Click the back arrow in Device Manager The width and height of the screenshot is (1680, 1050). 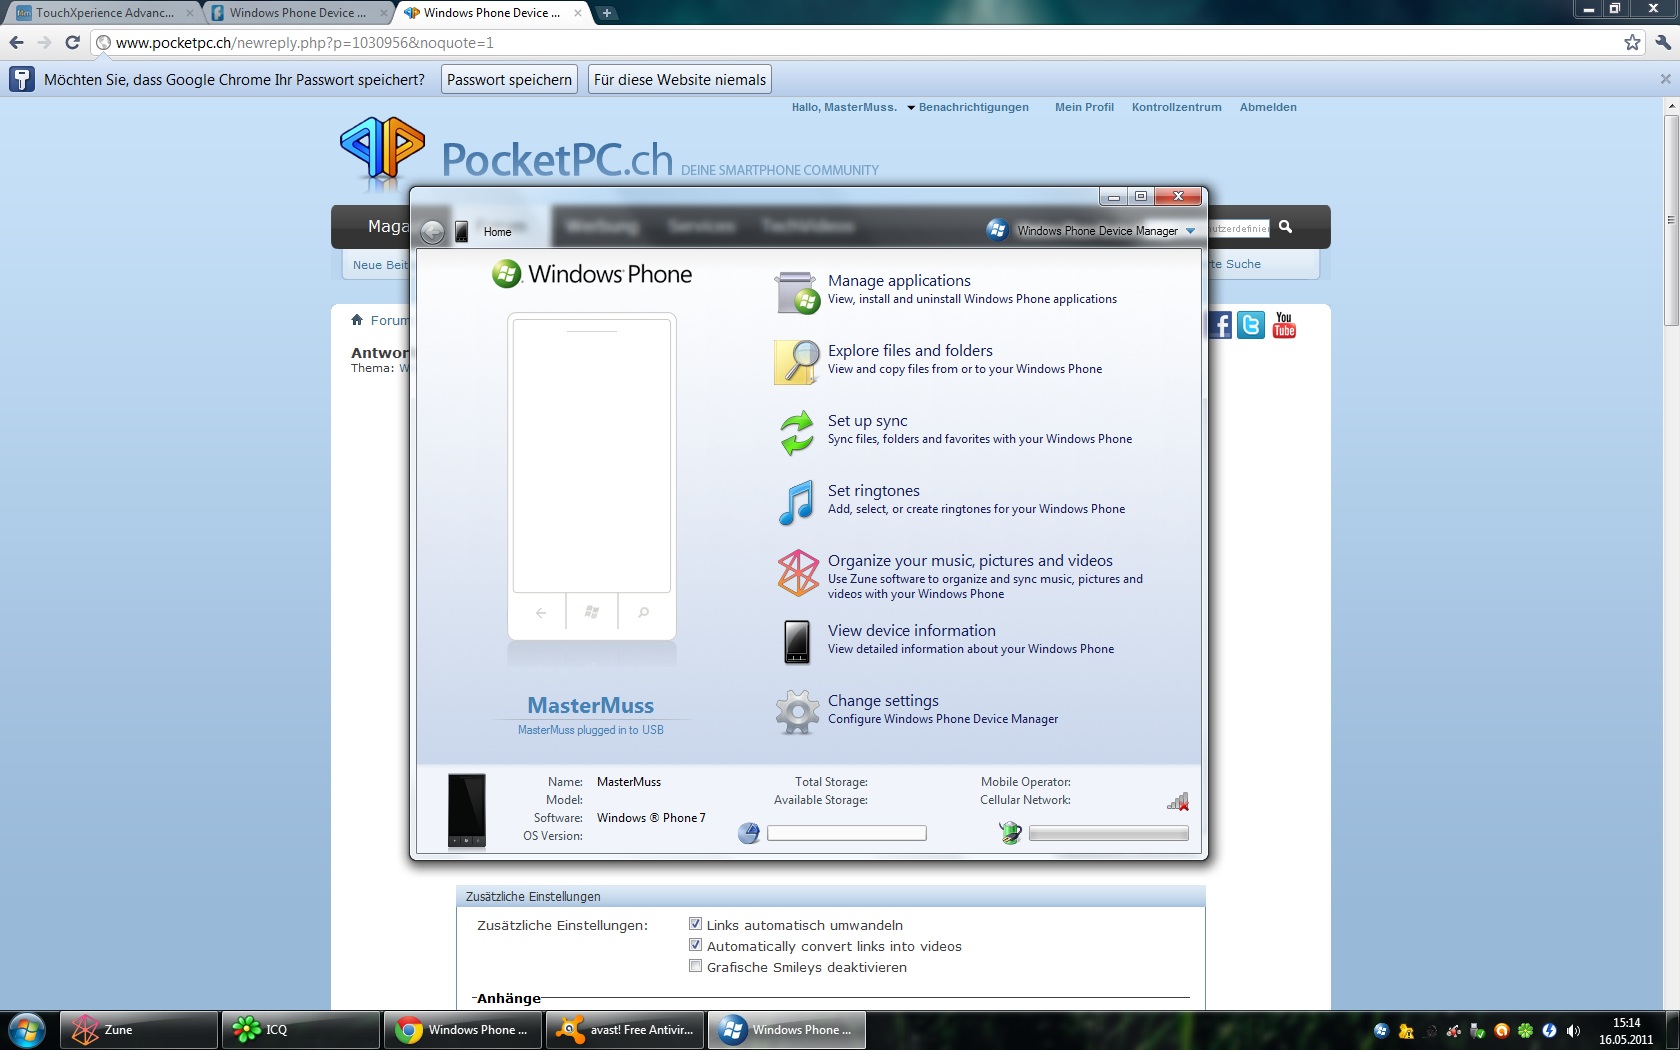coord(432,232)
